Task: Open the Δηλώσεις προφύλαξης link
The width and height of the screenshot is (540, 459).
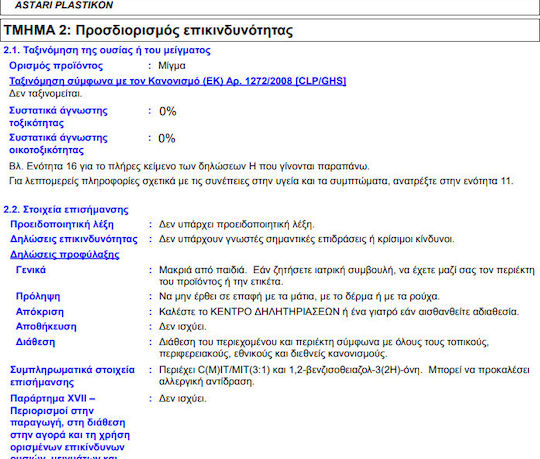Action: pyautogui.click(x=65, y=254)
